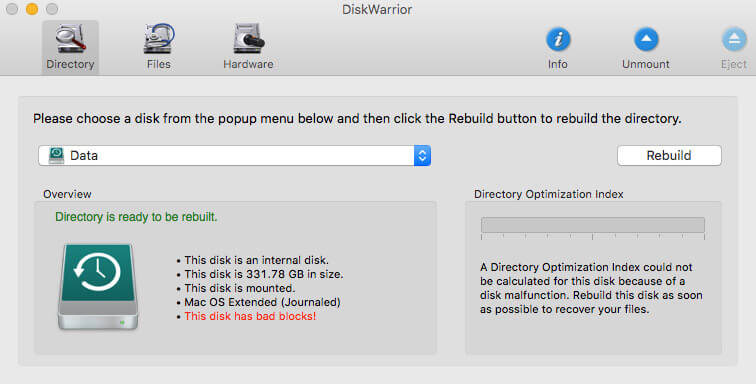Click the Unmount arrow icon
756x384 pixels.
tap(646, 39)
